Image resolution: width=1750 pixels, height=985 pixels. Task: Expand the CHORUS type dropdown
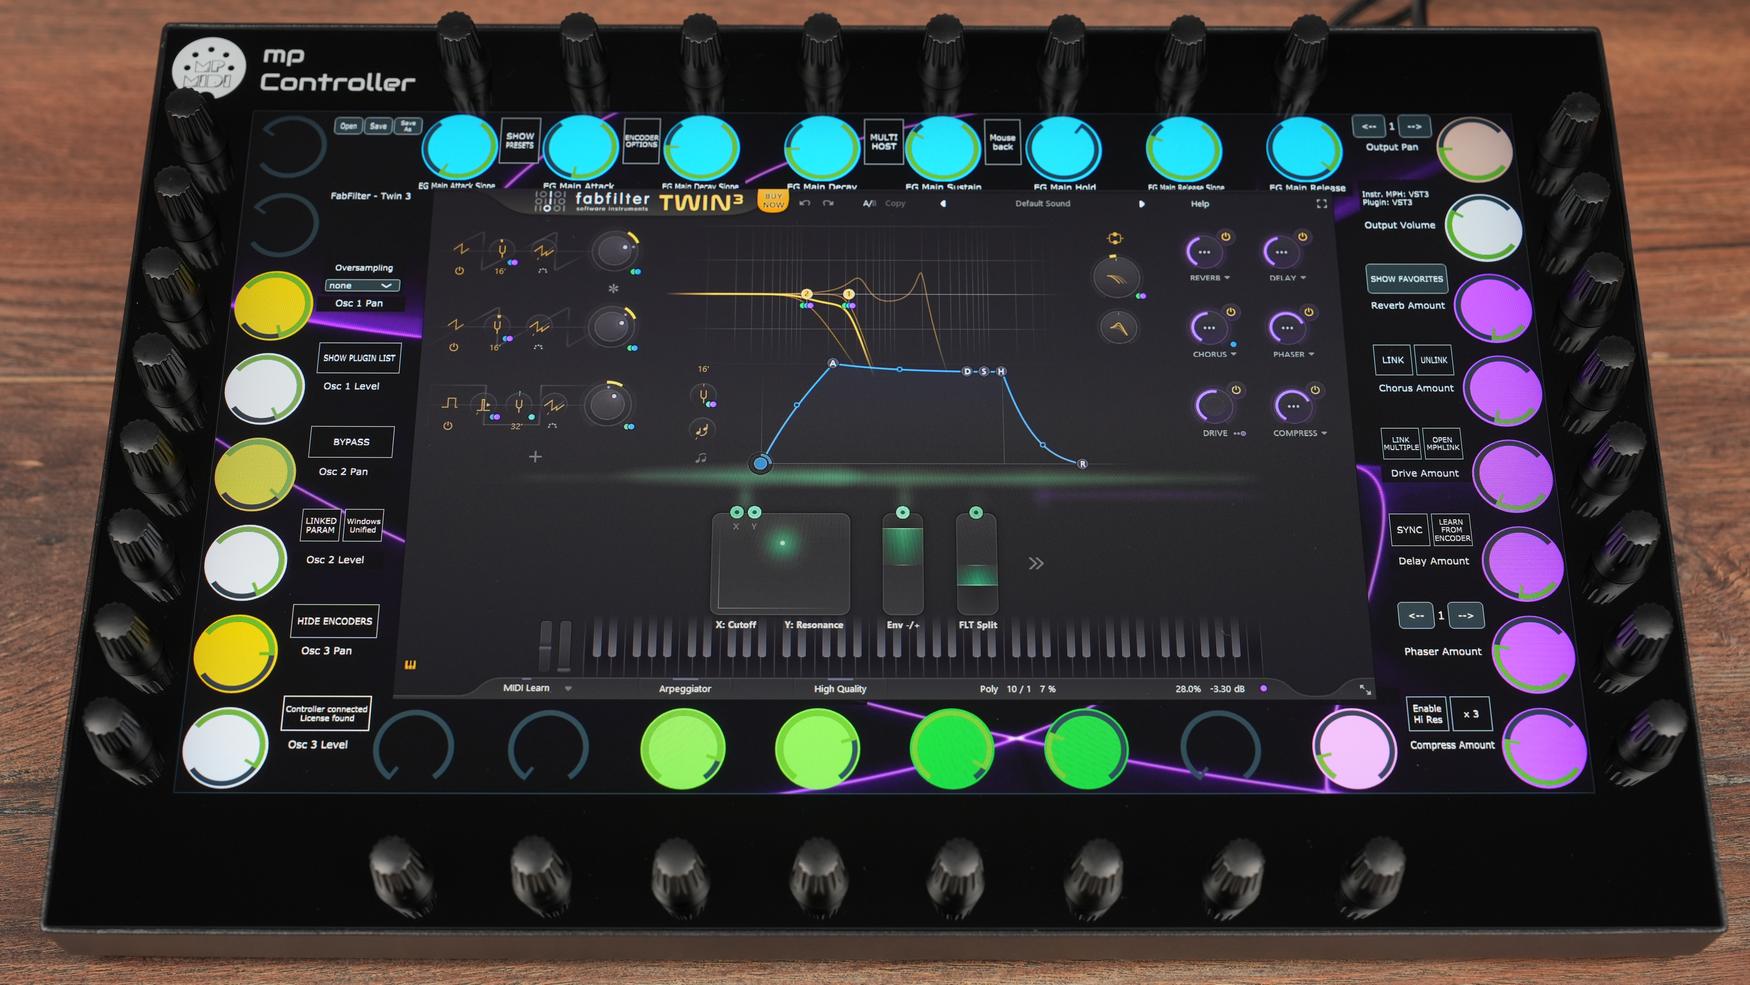pos(1233,354)
